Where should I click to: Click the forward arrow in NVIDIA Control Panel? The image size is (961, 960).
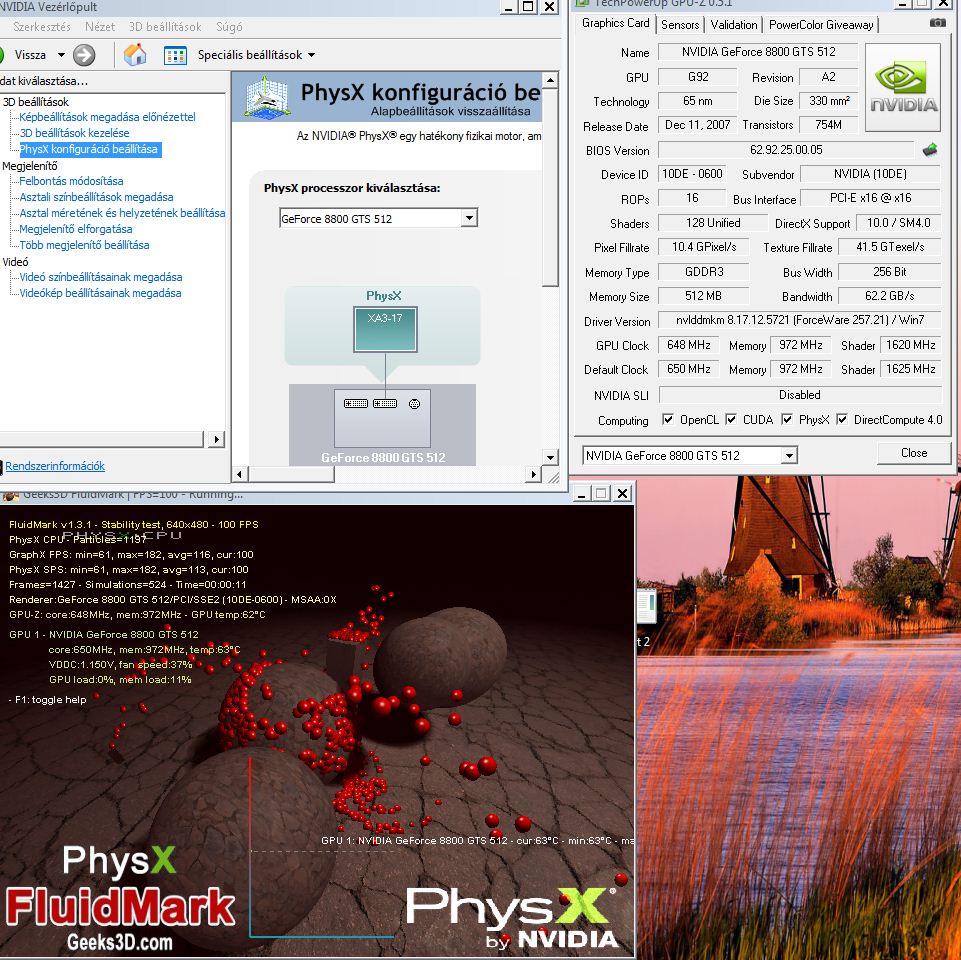click(84, 55)
